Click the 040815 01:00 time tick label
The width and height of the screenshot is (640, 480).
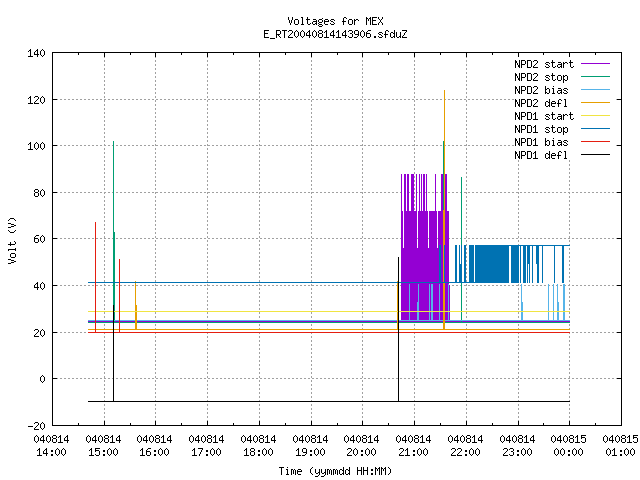(x=620, y=446)
